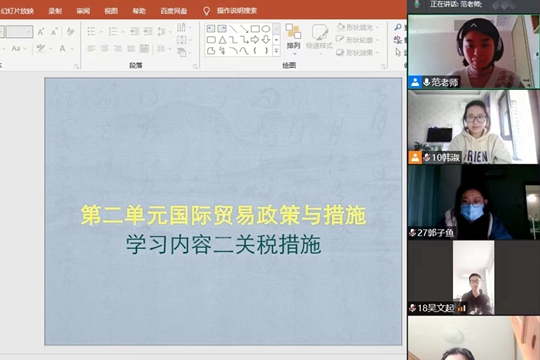This screenshot has width=540, height=360.
Task: Click the muted mic icon beside 27郭子鱼
Action: pyautogui.click(x=413, y=233)
